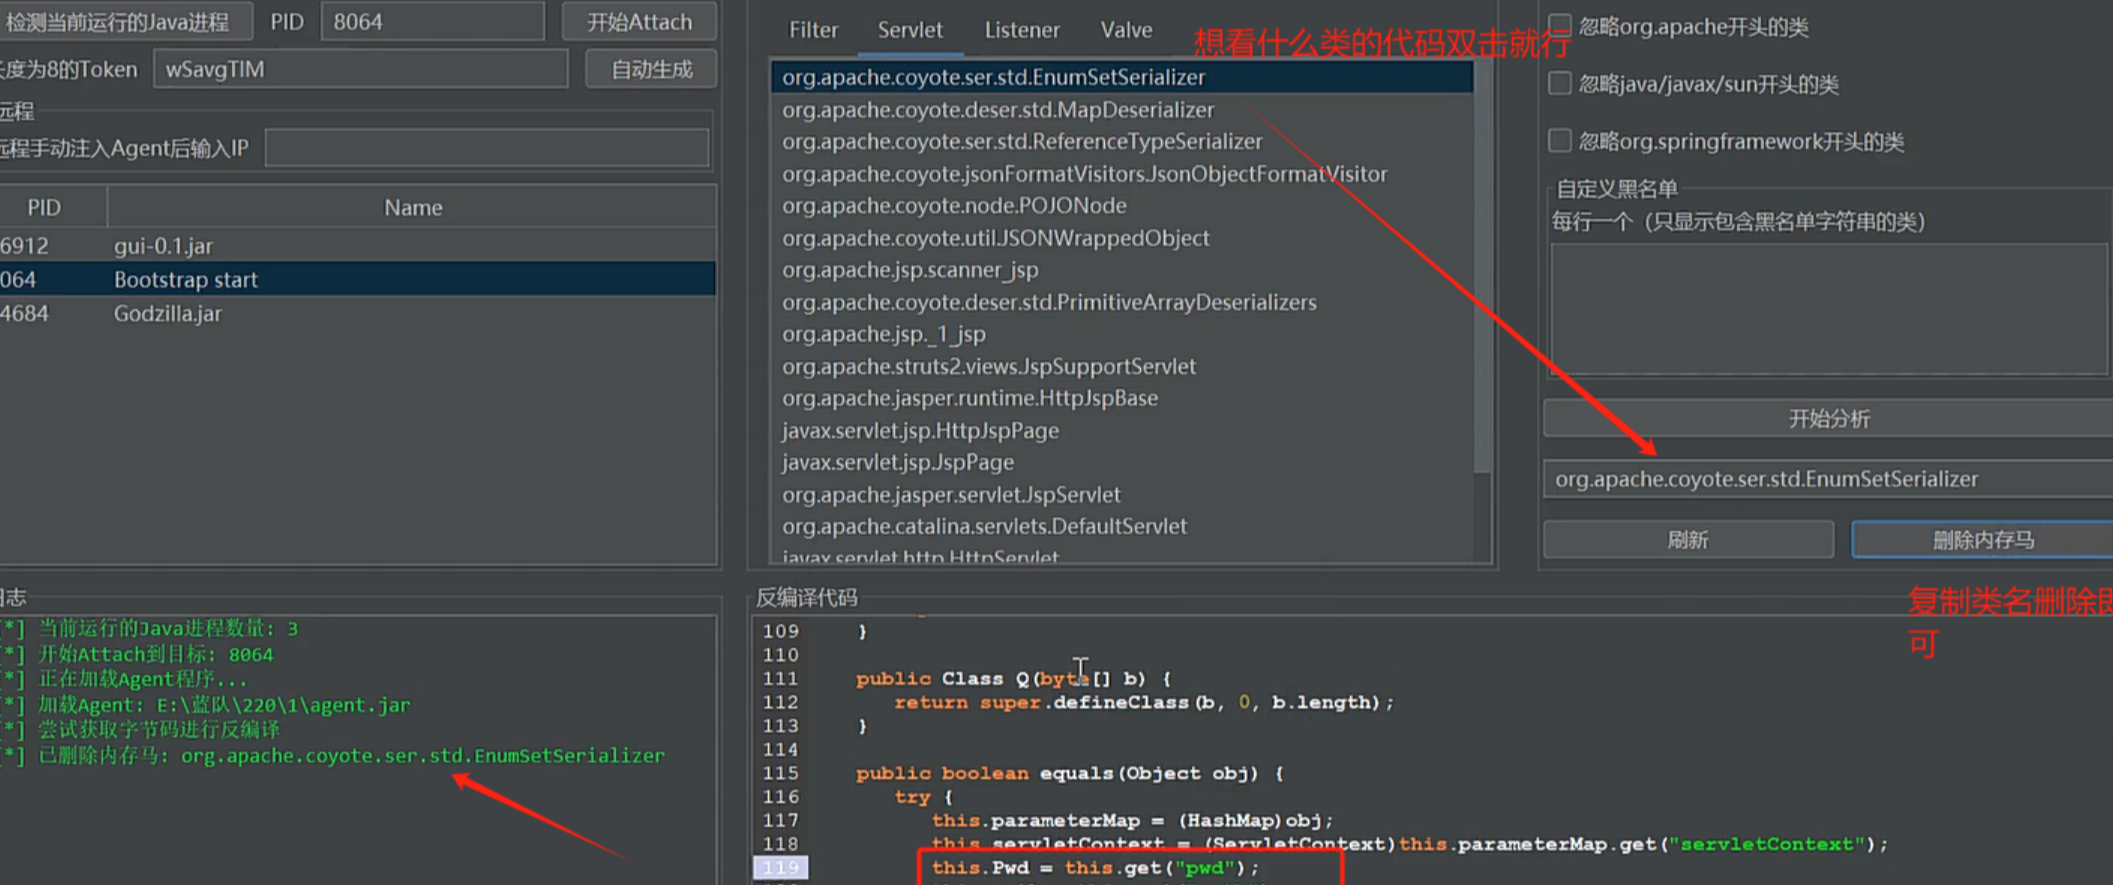This screenshot has width=2113, height=885.
Task: Select the PrimitiveArrayDeserializers class entry
Action: 1122,301
